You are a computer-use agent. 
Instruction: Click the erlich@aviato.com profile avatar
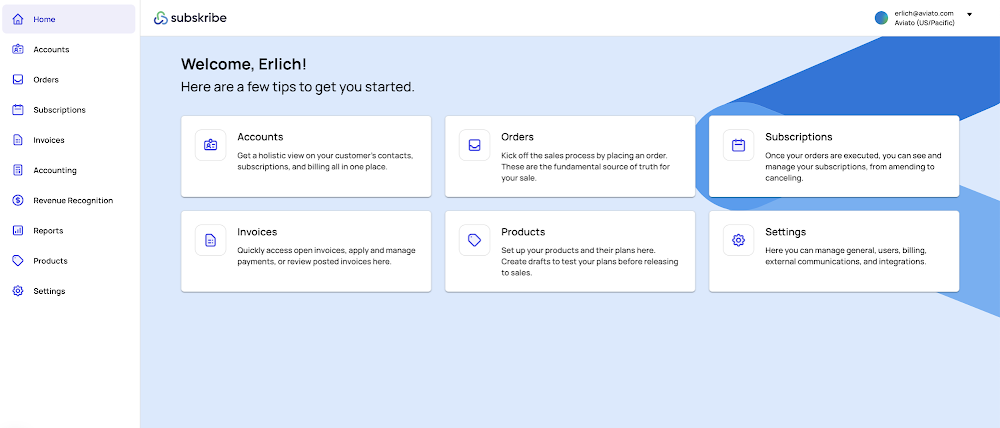(881, 18)
